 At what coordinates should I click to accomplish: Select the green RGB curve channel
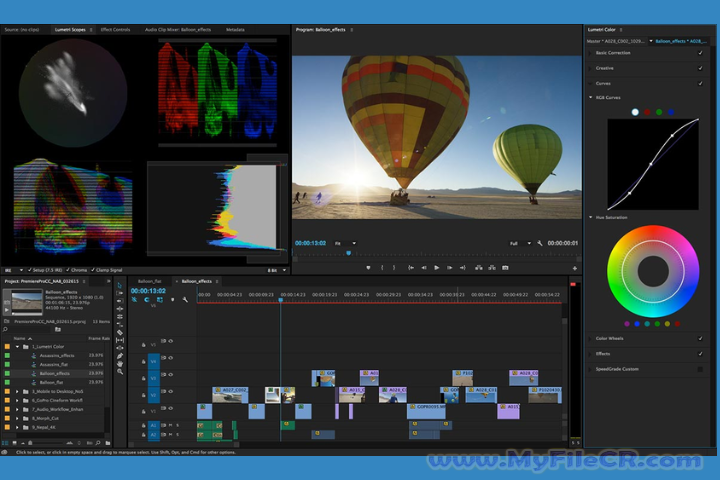(x=659, y=112)
